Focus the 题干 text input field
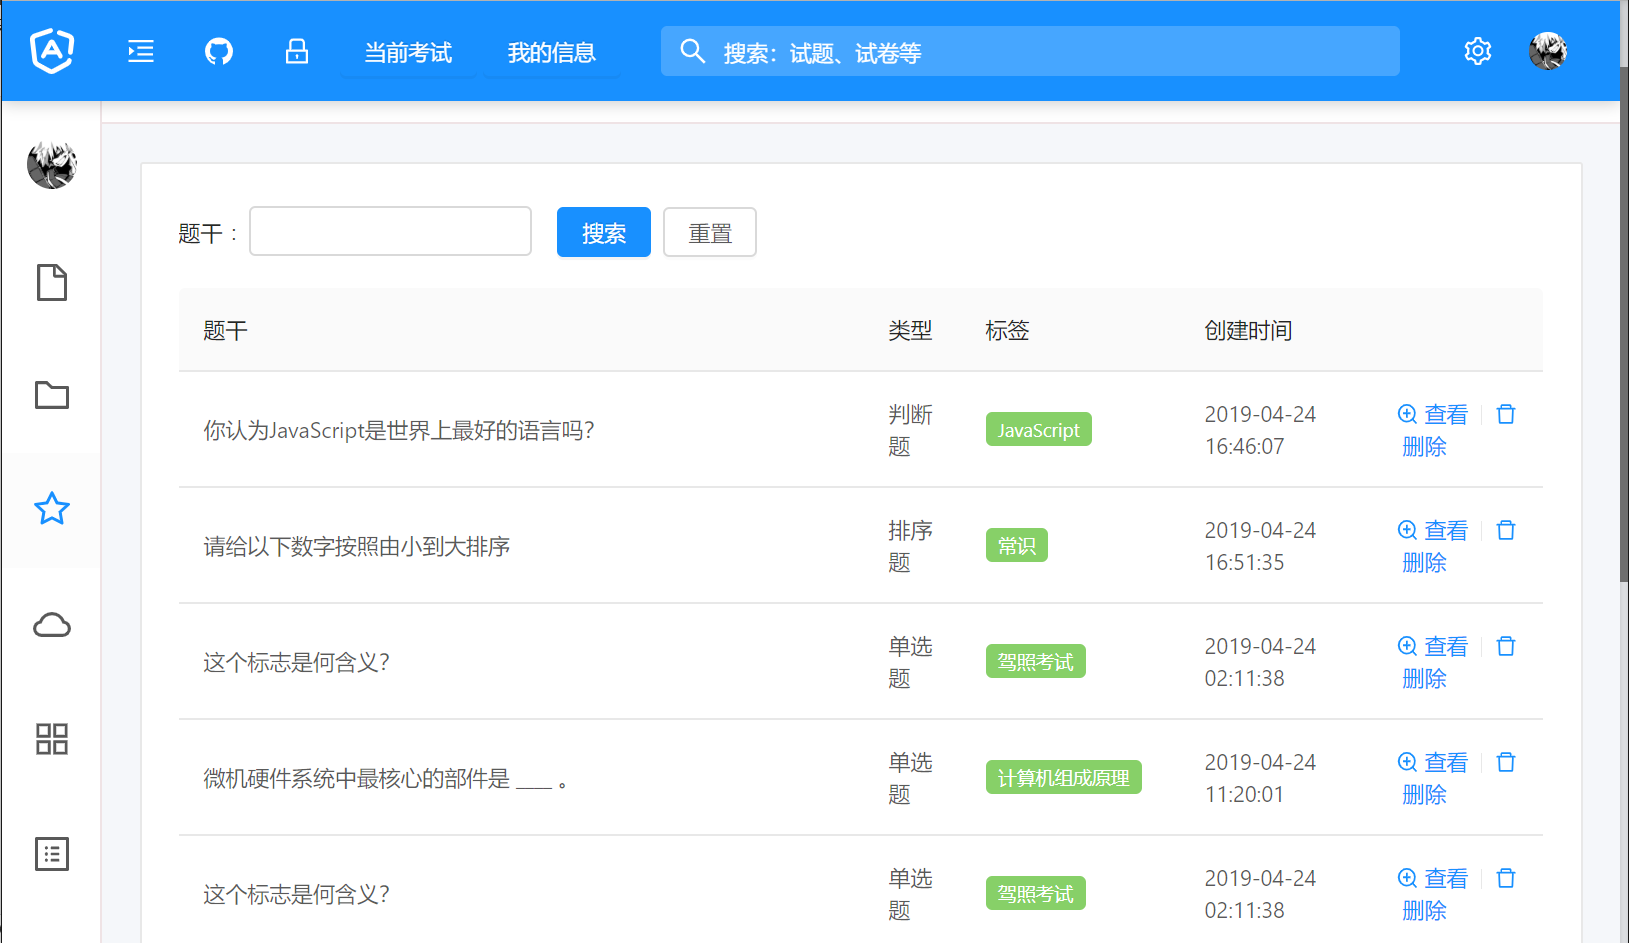 (x=390, y=232)
